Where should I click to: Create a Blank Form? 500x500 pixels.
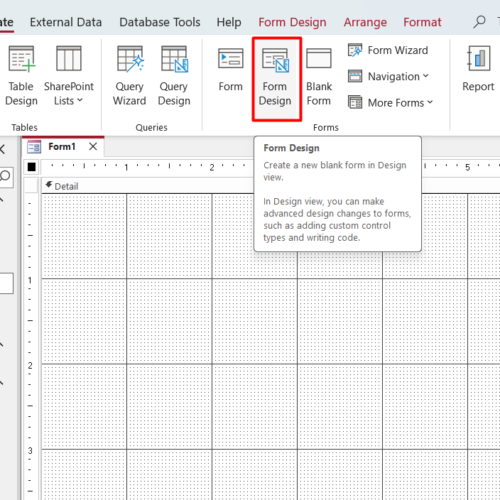click(319, 77)
